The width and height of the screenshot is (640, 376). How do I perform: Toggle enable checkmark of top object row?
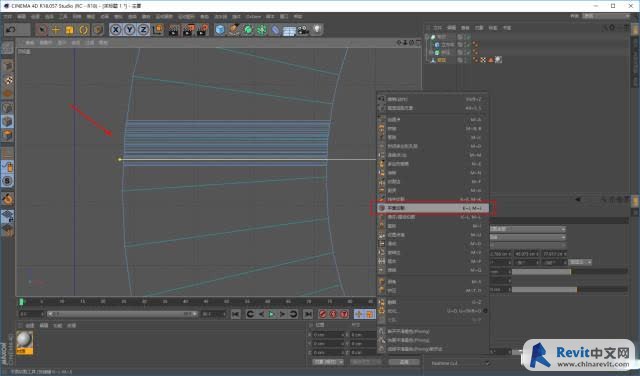[469, 37]
